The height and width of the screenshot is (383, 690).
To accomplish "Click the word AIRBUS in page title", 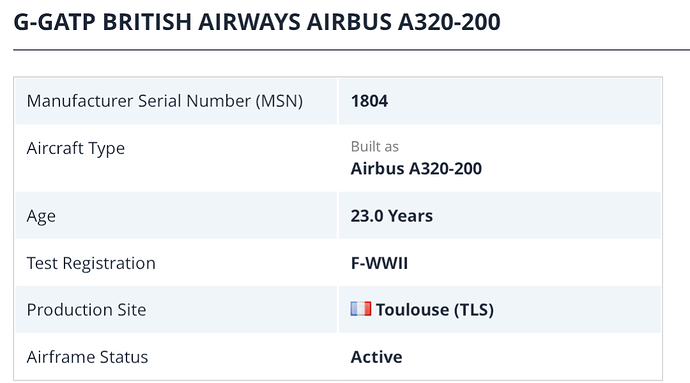I will tap(349, 22).
